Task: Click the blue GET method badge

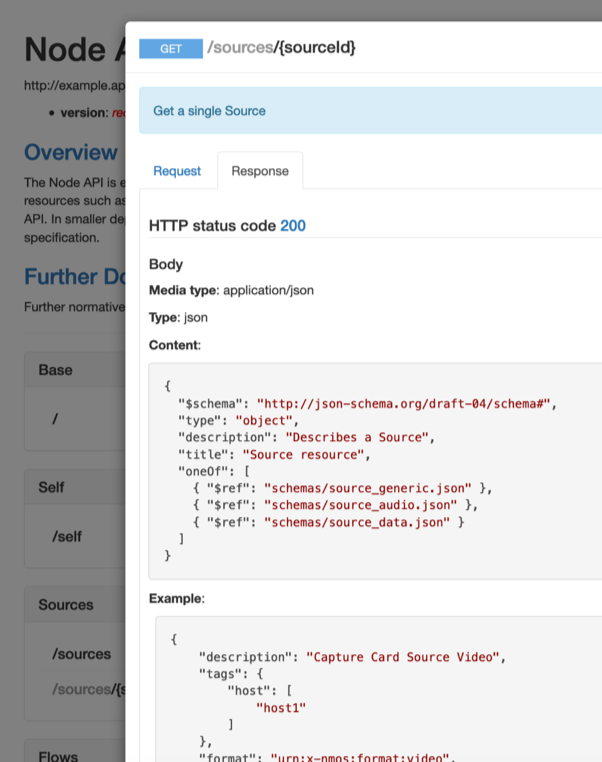Action: [x=171, y=48]
